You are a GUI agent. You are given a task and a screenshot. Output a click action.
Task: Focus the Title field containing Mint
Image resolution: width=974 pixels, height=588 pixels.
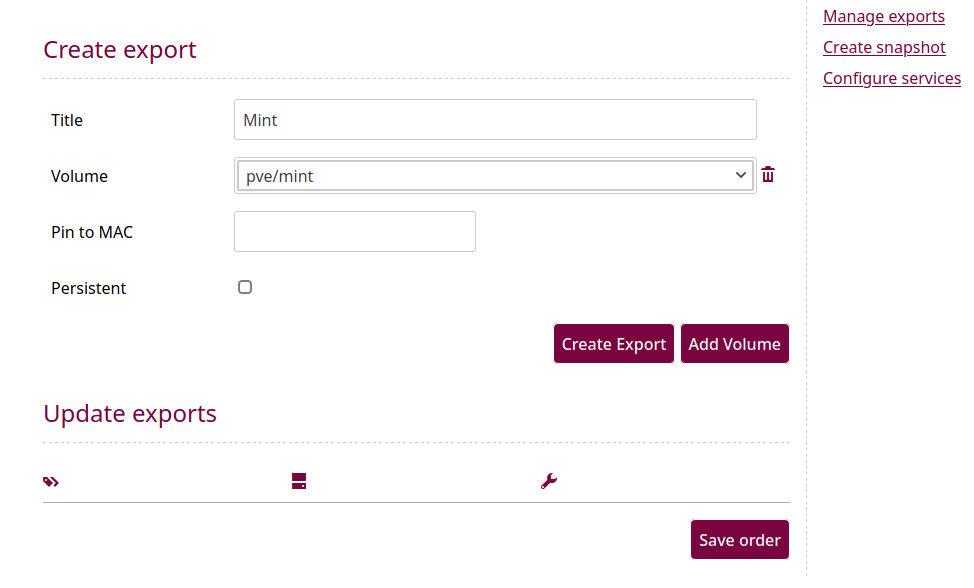[x=495, y=120]
